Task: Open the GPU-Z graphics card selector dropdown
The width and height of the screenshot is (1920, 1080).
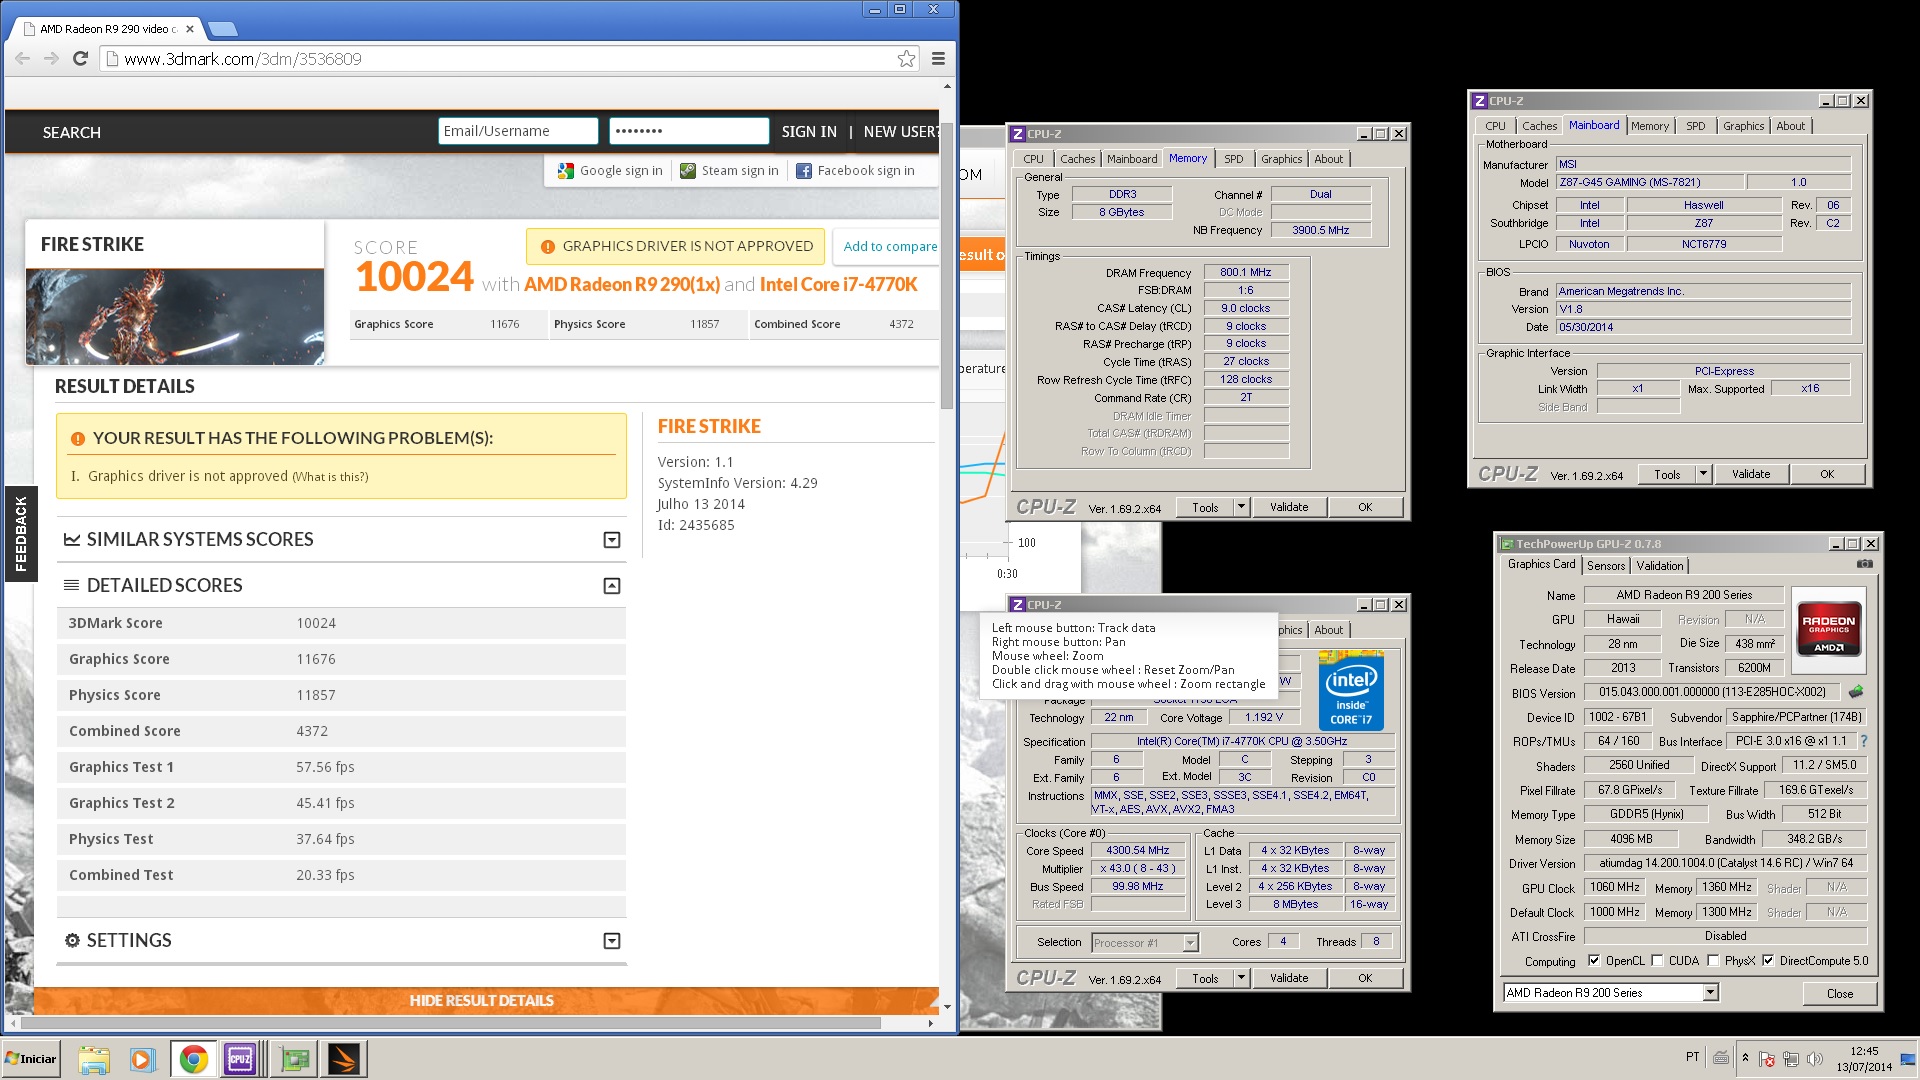Action: [1710, 992]
